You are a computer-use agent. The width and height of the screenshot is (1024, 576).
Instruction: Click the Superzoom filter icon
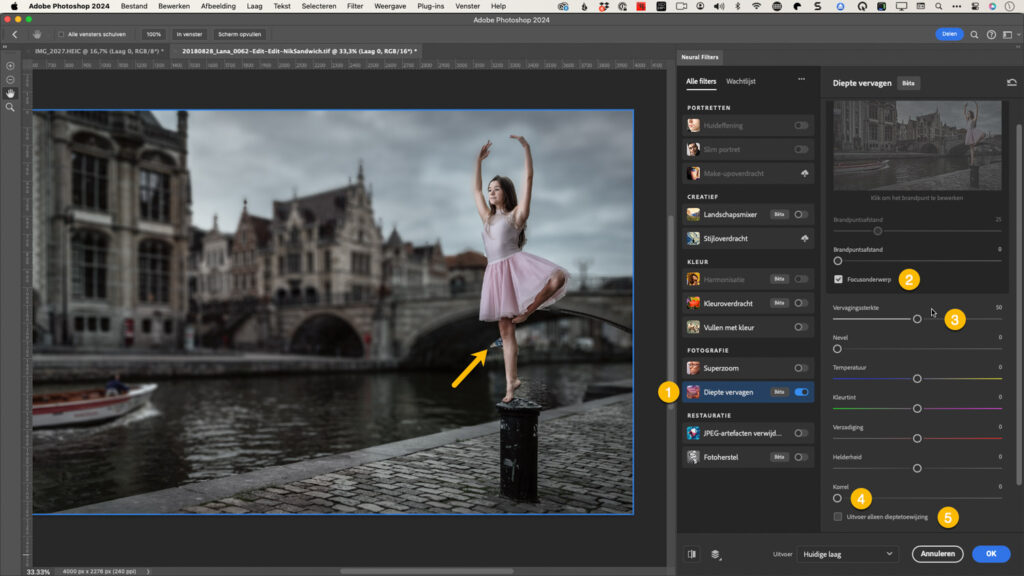point(693,368)
